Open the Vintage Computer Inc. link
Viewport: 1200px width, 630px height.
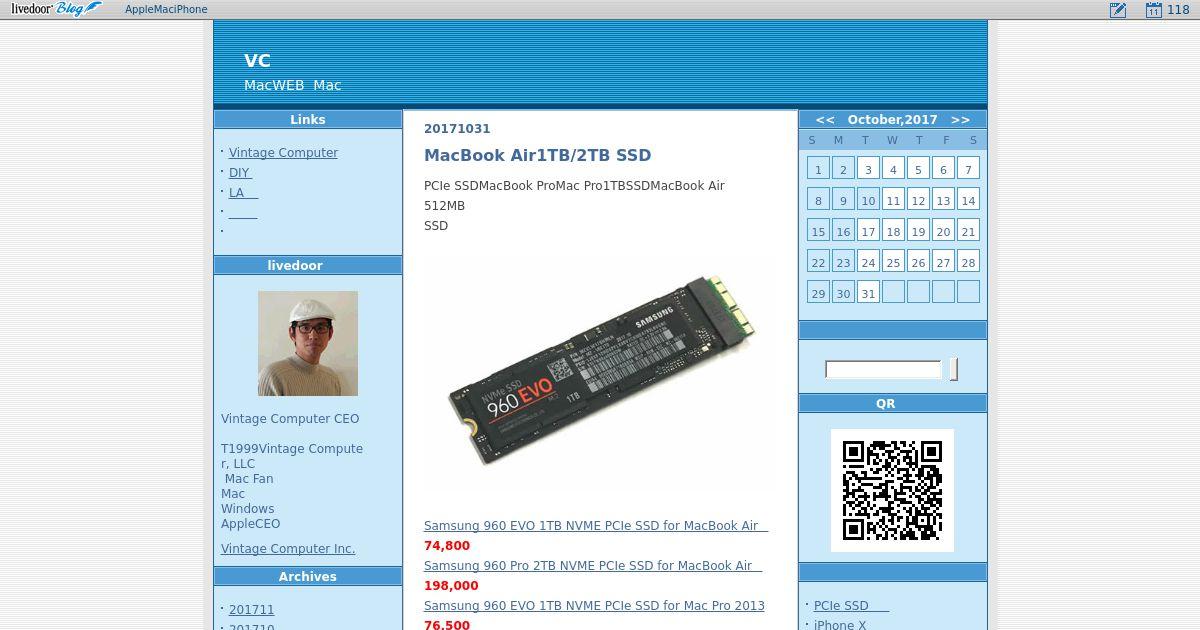point(288,549)
